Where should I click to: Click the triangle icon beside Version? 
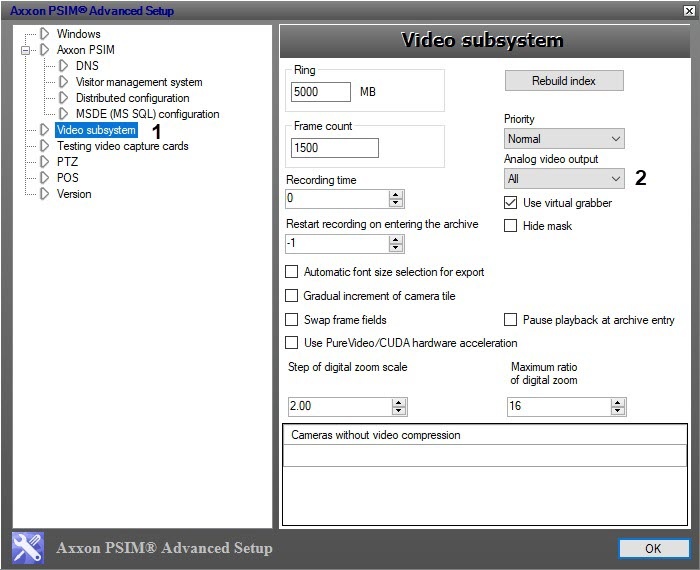click(x=44, y=194)
